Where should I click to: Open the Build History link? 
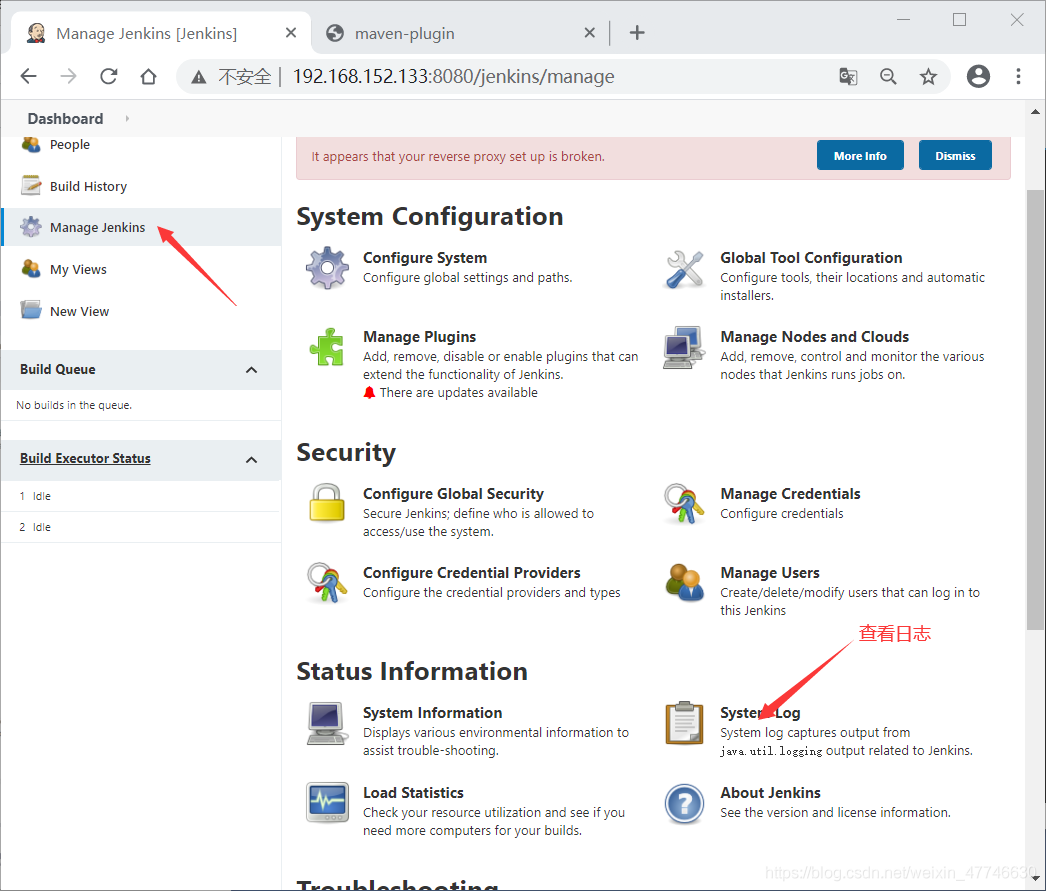coord(88,187)
